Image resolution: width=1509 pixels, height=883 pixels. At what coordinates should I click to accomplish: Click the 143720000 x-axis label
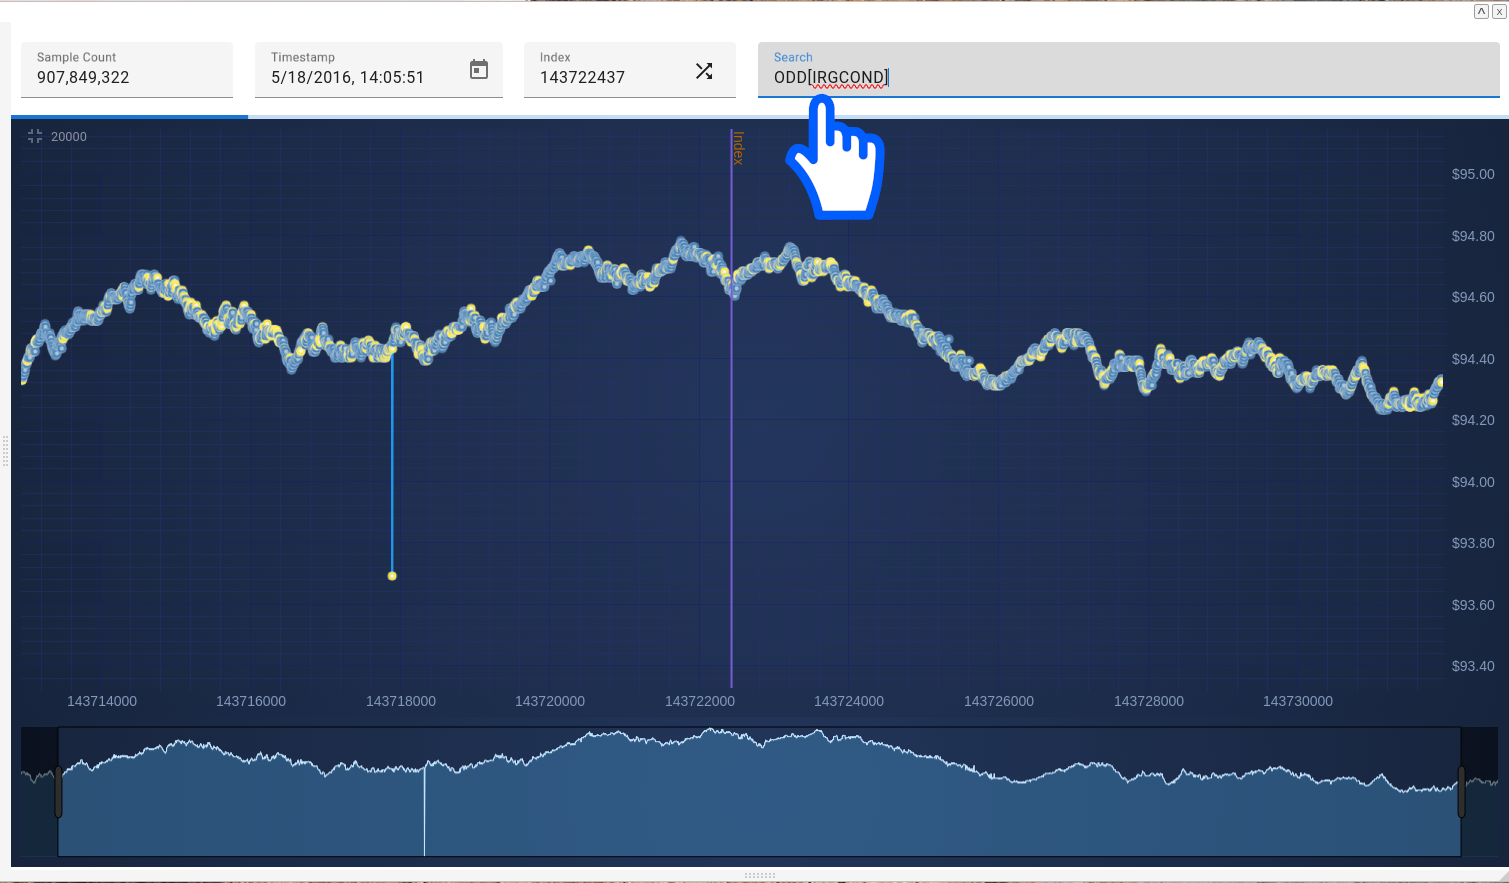tap(550, 701)
